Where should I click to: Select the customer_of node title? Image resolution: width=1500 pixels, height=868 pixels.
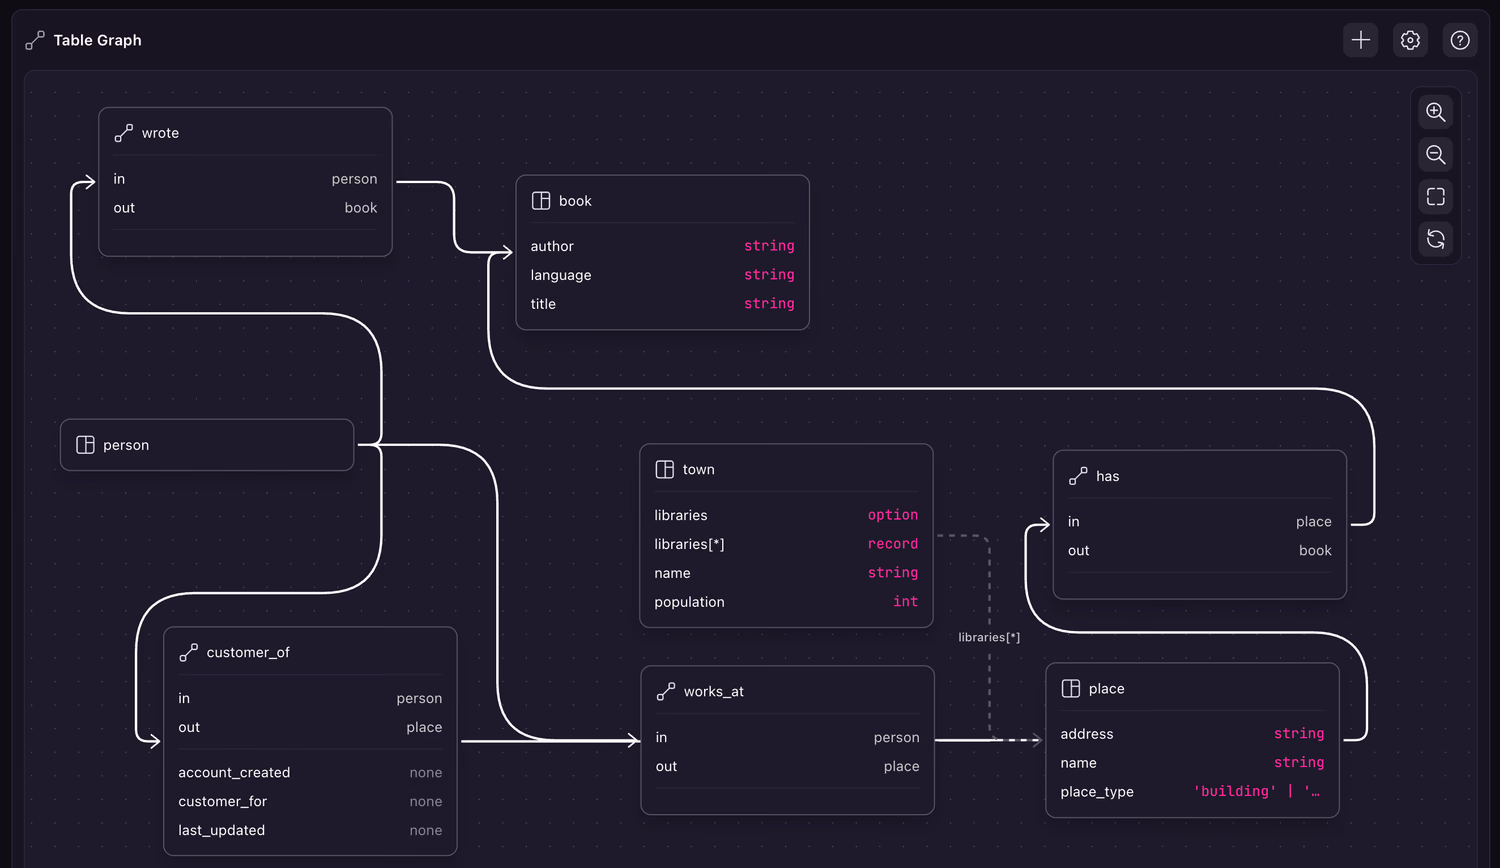coord(248,652)
